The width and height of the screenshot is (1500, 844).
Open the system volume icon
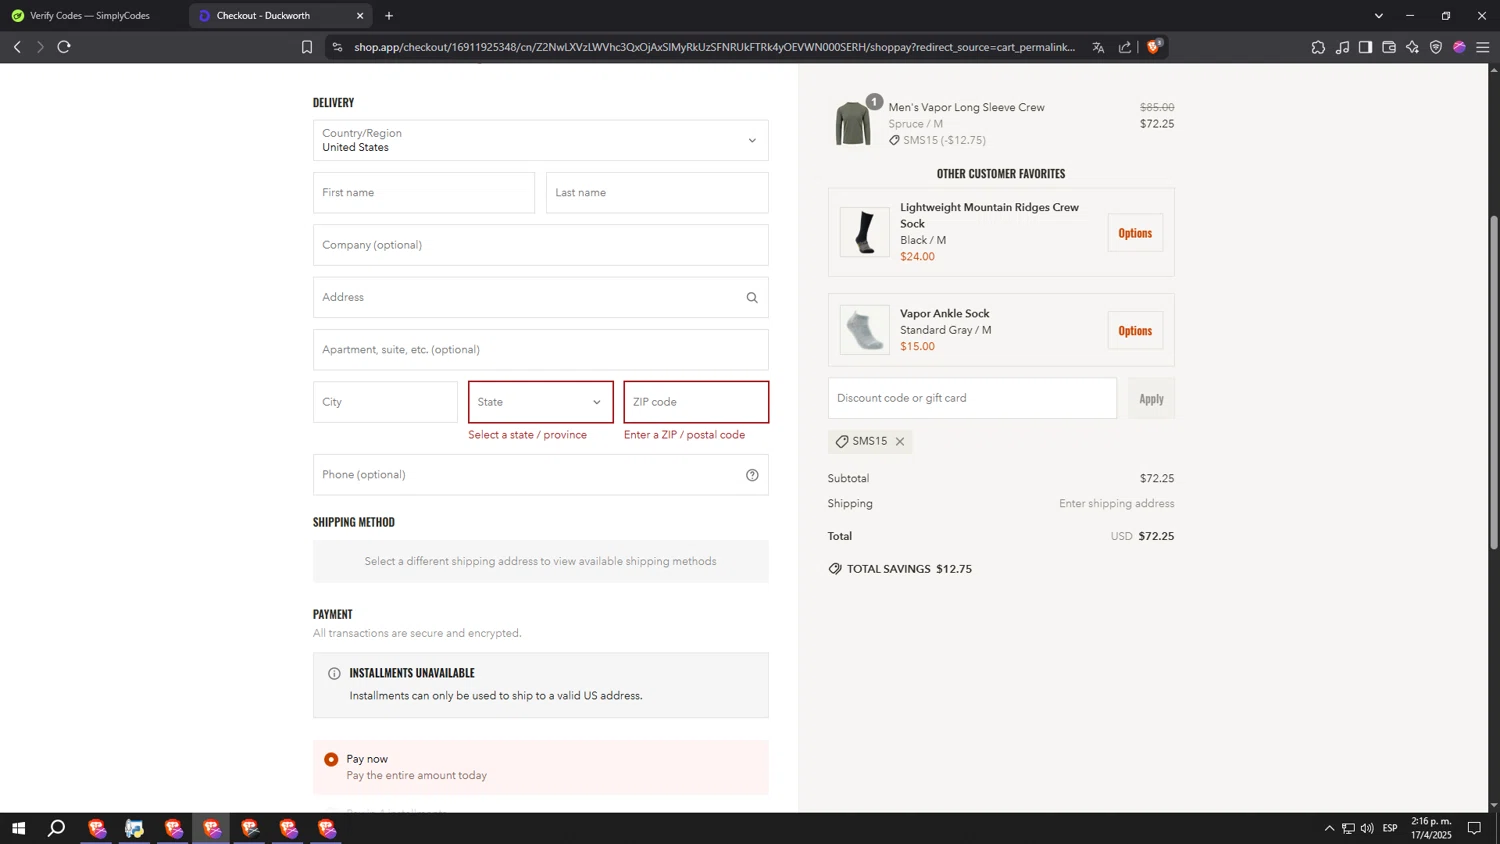[1367, 828]
